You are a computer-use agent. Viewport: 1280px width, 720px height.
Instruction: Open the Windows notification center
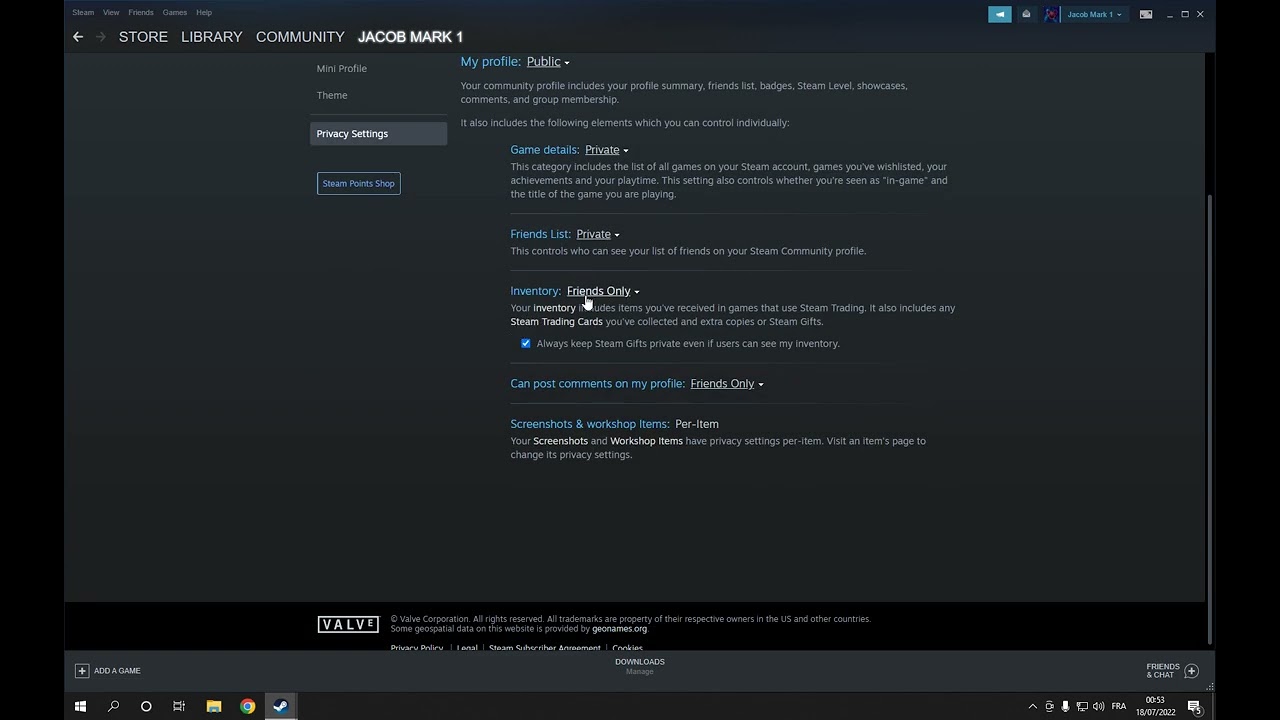tap(1194, 707)
